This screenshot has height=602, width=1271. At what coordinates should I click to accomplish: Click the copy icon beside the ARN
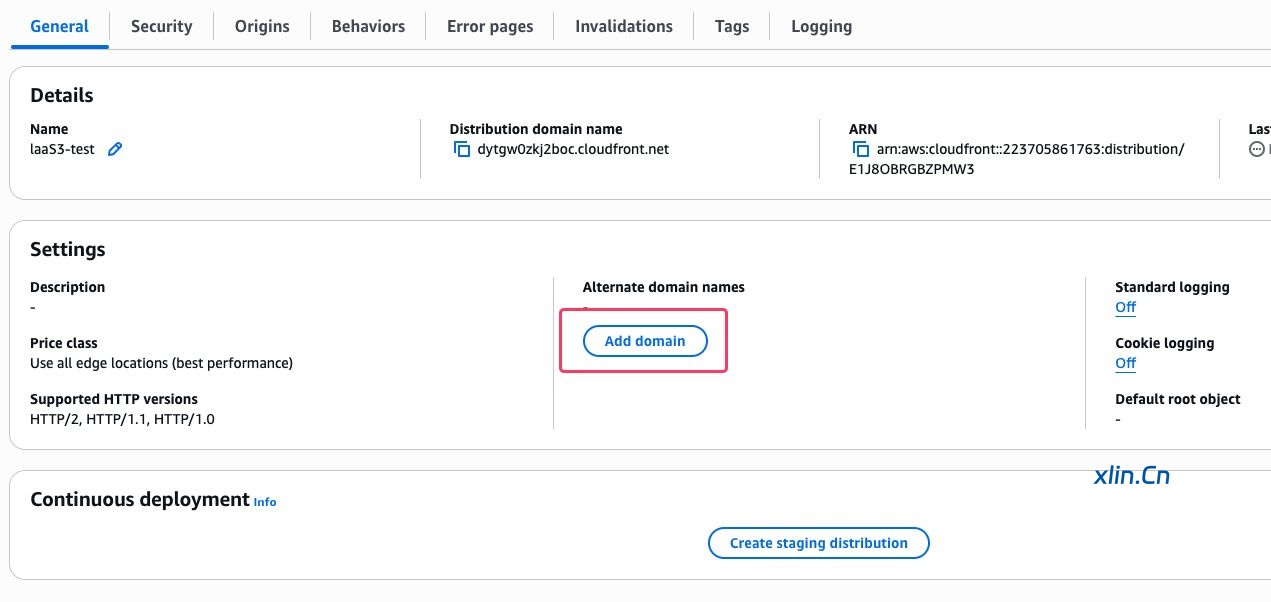860,149
